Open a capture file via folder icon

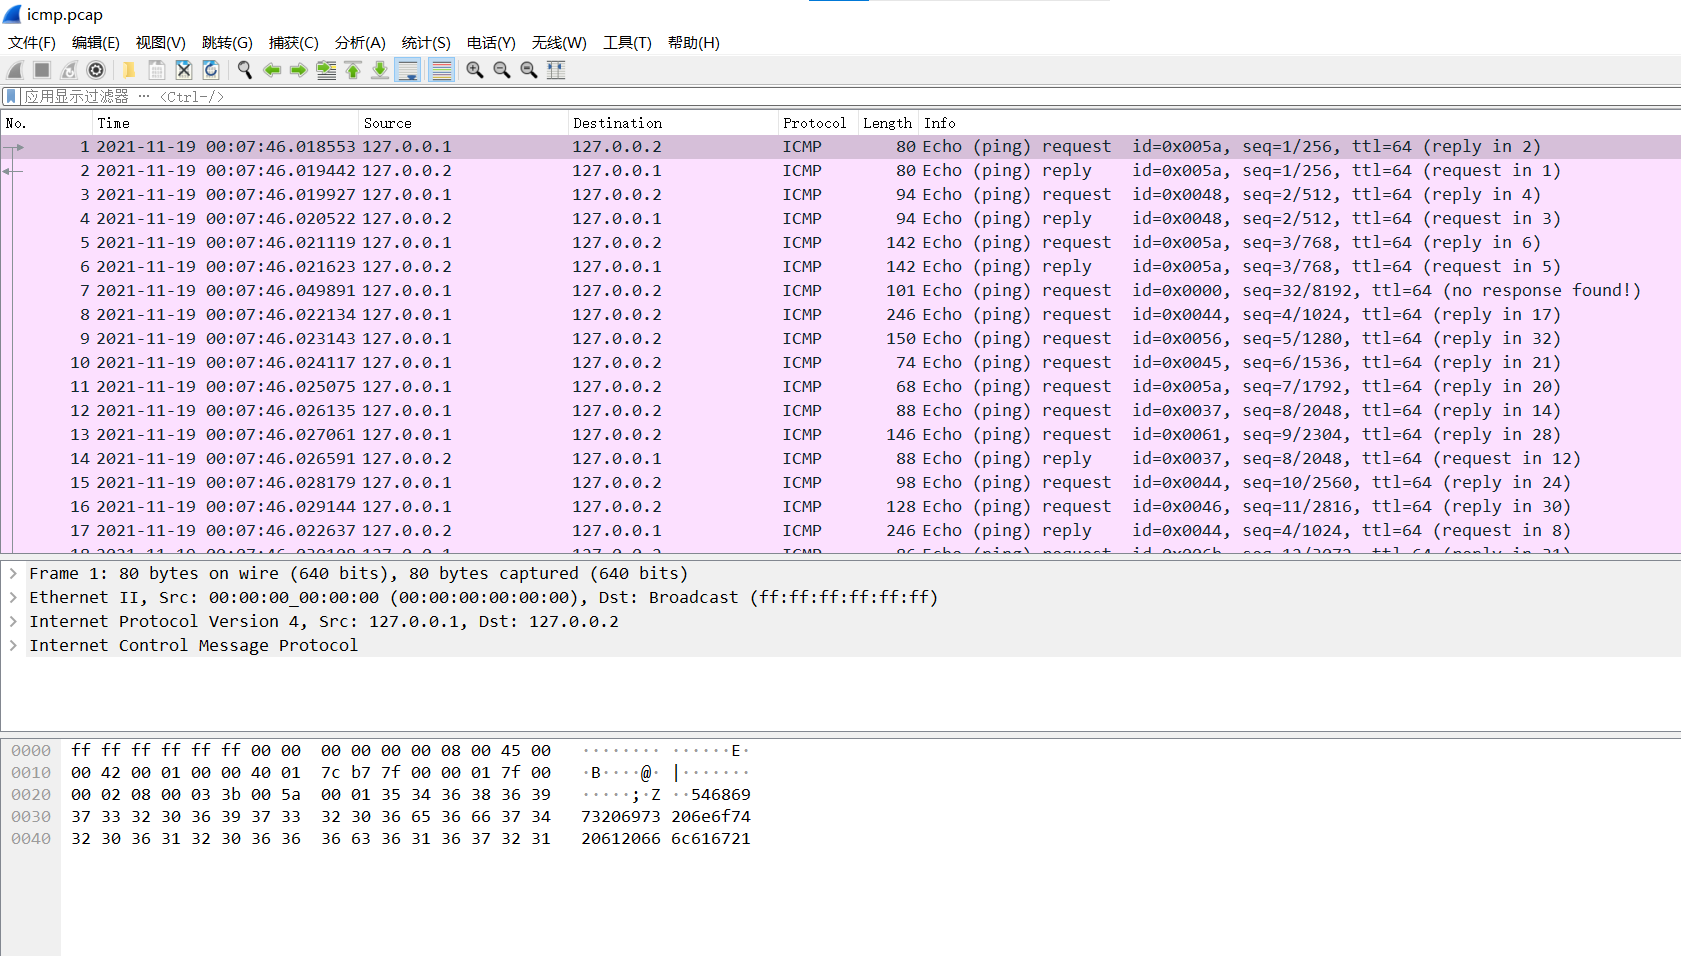coord(130,70)
